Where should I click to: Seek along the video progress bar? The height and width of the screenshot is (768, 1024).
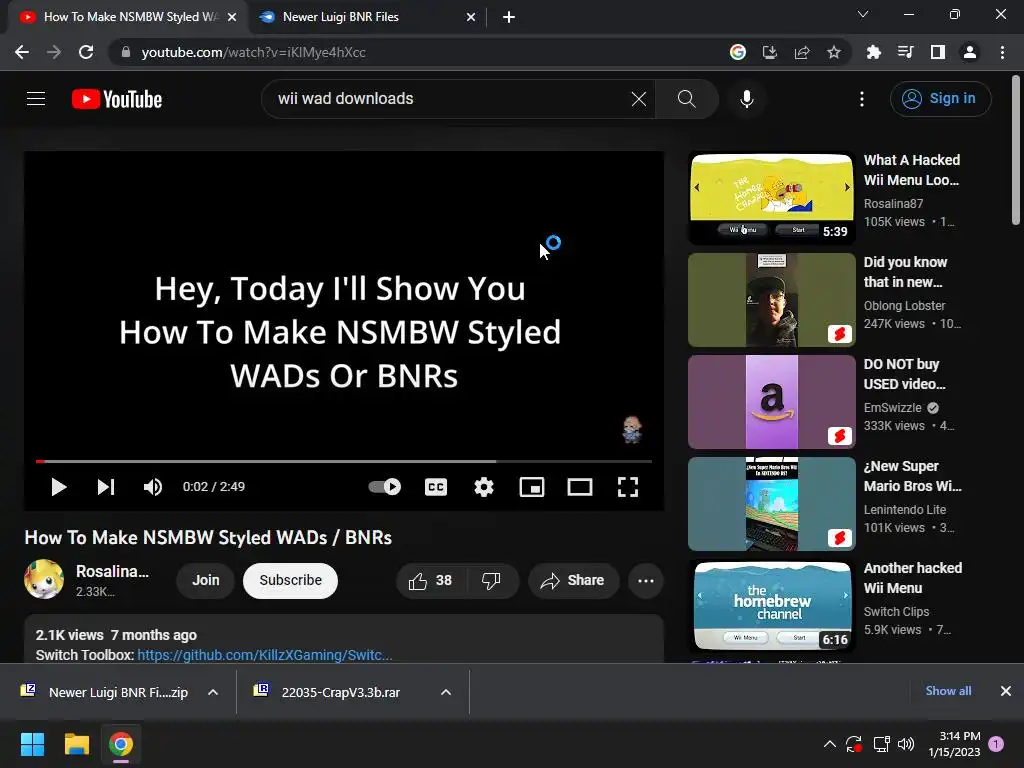(344, 461)
